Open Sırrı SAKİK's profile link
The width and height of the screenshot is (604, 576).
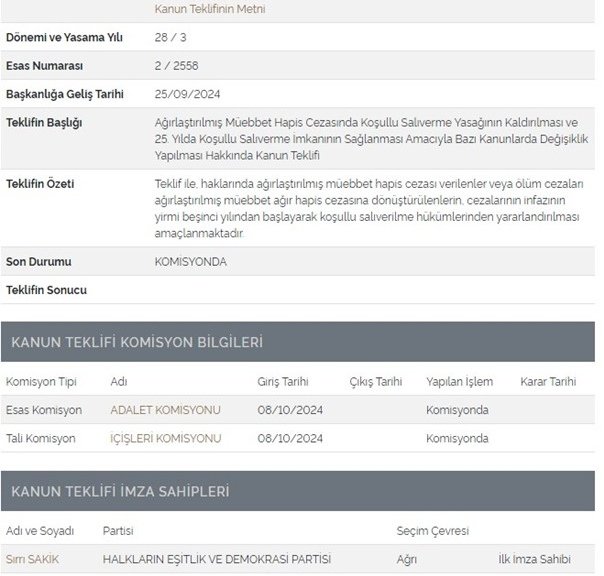pyautogui.click(x=32, y=559)
